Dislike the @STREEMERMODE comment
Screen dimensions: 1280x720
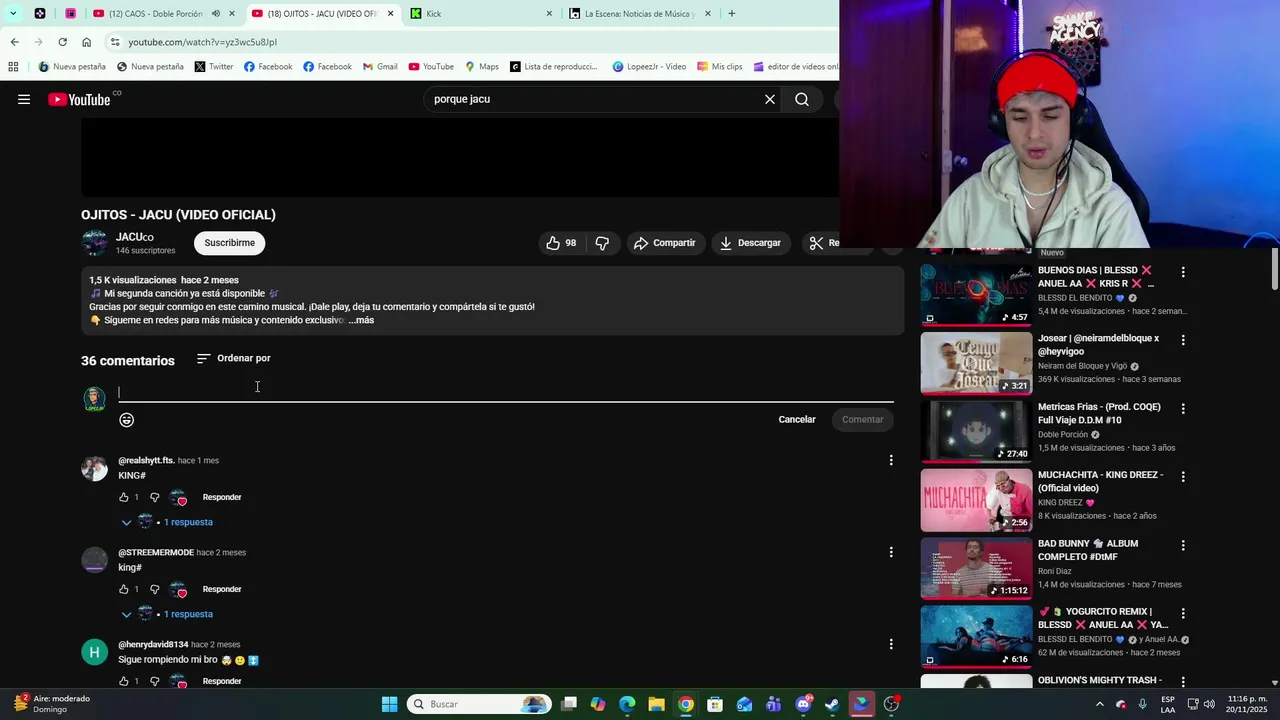155,589
